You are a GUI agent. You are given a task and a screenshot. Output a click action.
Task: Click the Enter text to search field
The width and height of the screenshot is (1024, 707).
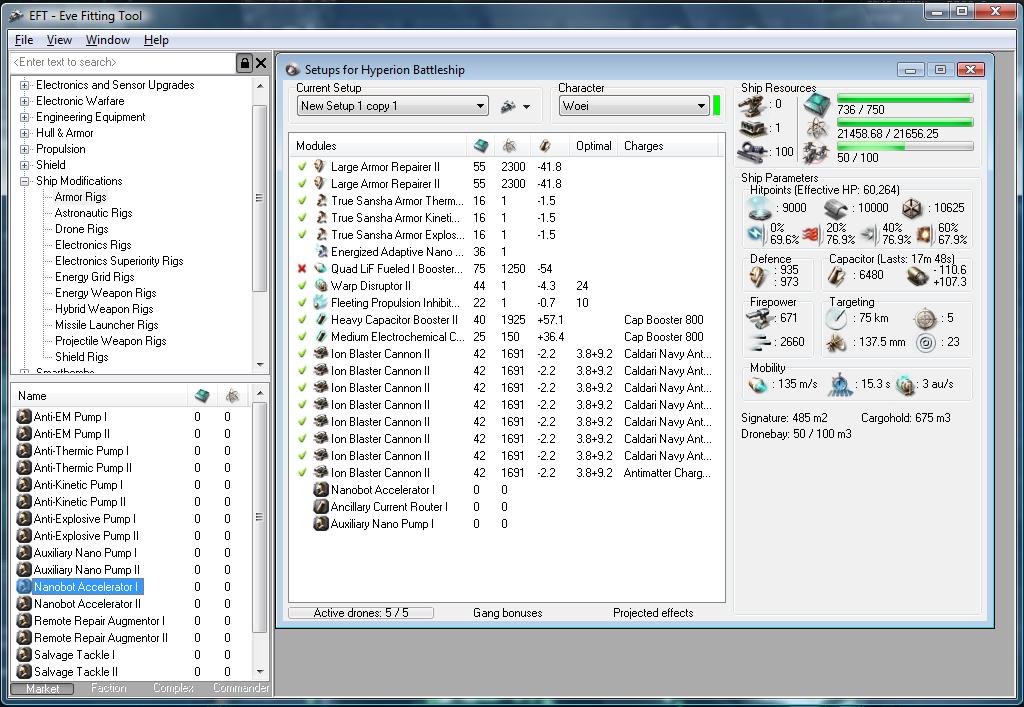(x=120, y=63)
